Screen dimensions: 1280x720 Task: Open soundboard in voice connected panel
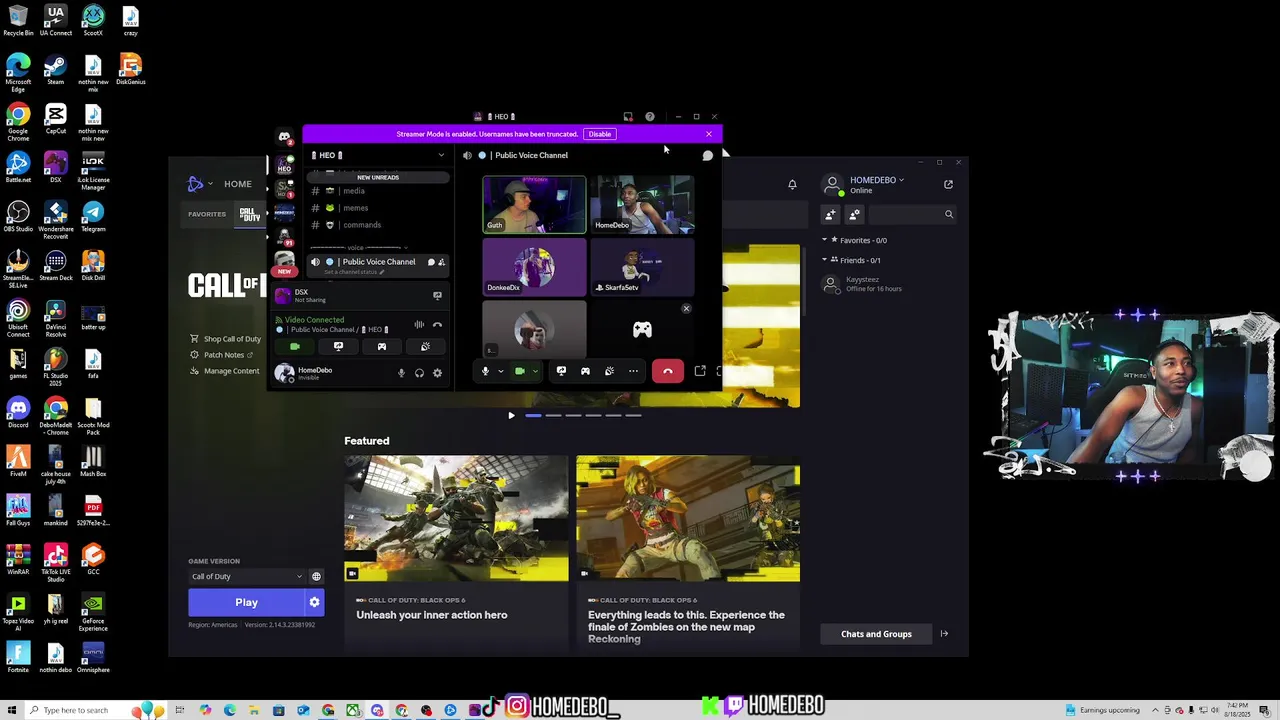[425, 346]
